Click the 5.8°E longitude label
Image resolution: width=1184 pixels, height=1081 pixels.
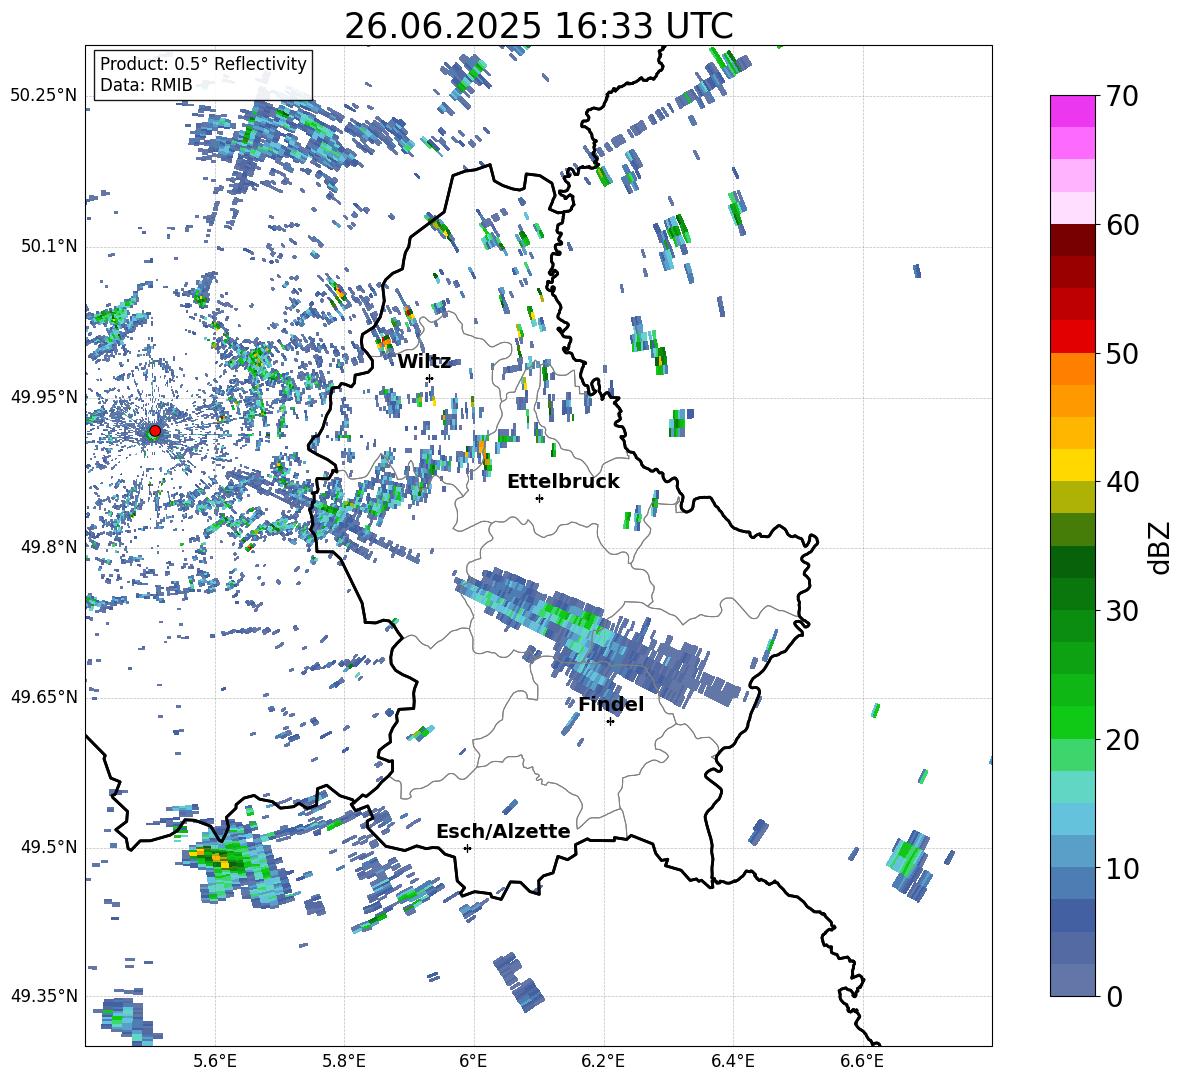click(344, 1061)
